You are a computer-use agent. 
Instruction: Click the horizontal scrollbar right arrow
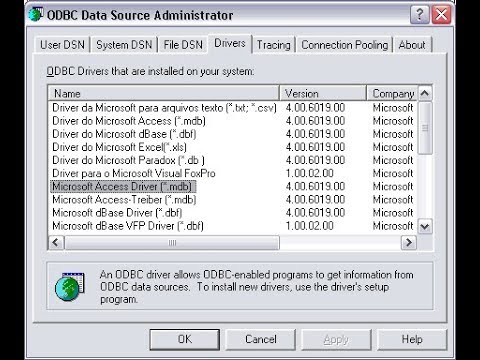pos(409,242)
